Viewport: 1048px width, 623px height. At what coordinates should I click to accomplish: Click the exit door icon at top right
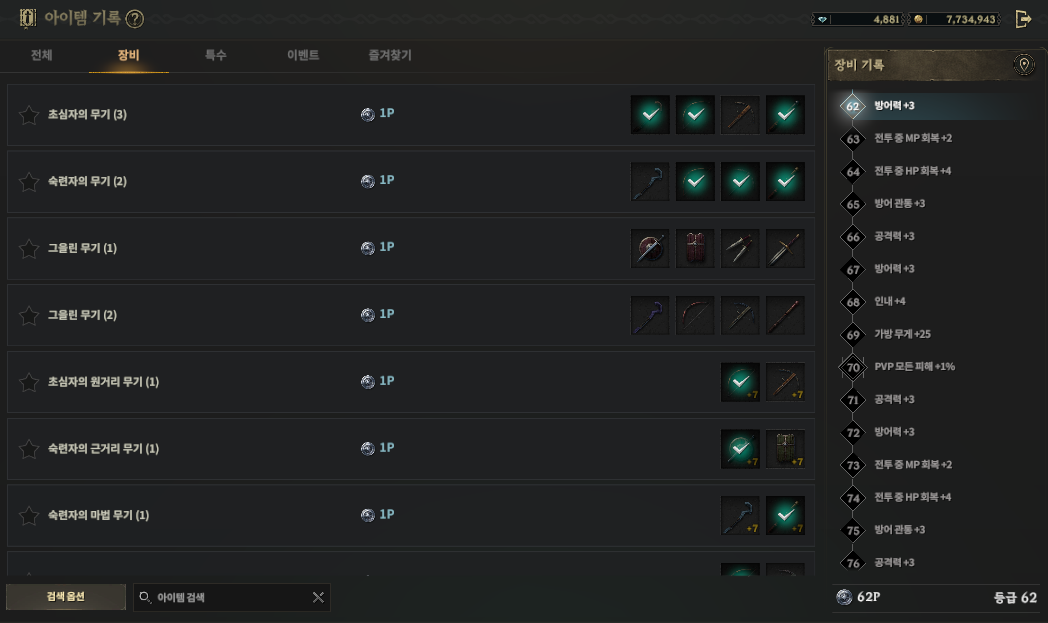tap(1023, 19)
